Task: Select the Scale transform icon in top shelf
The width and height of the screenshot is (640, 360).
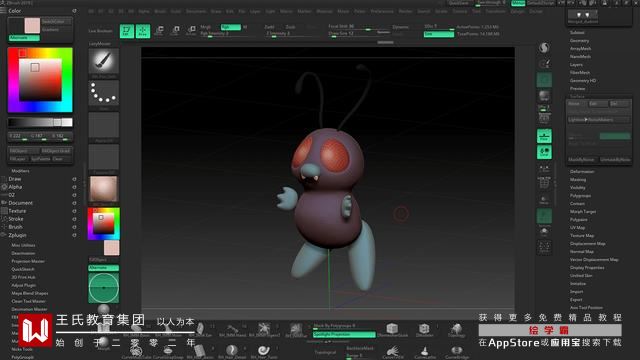Action: click(x=175, y=30)
